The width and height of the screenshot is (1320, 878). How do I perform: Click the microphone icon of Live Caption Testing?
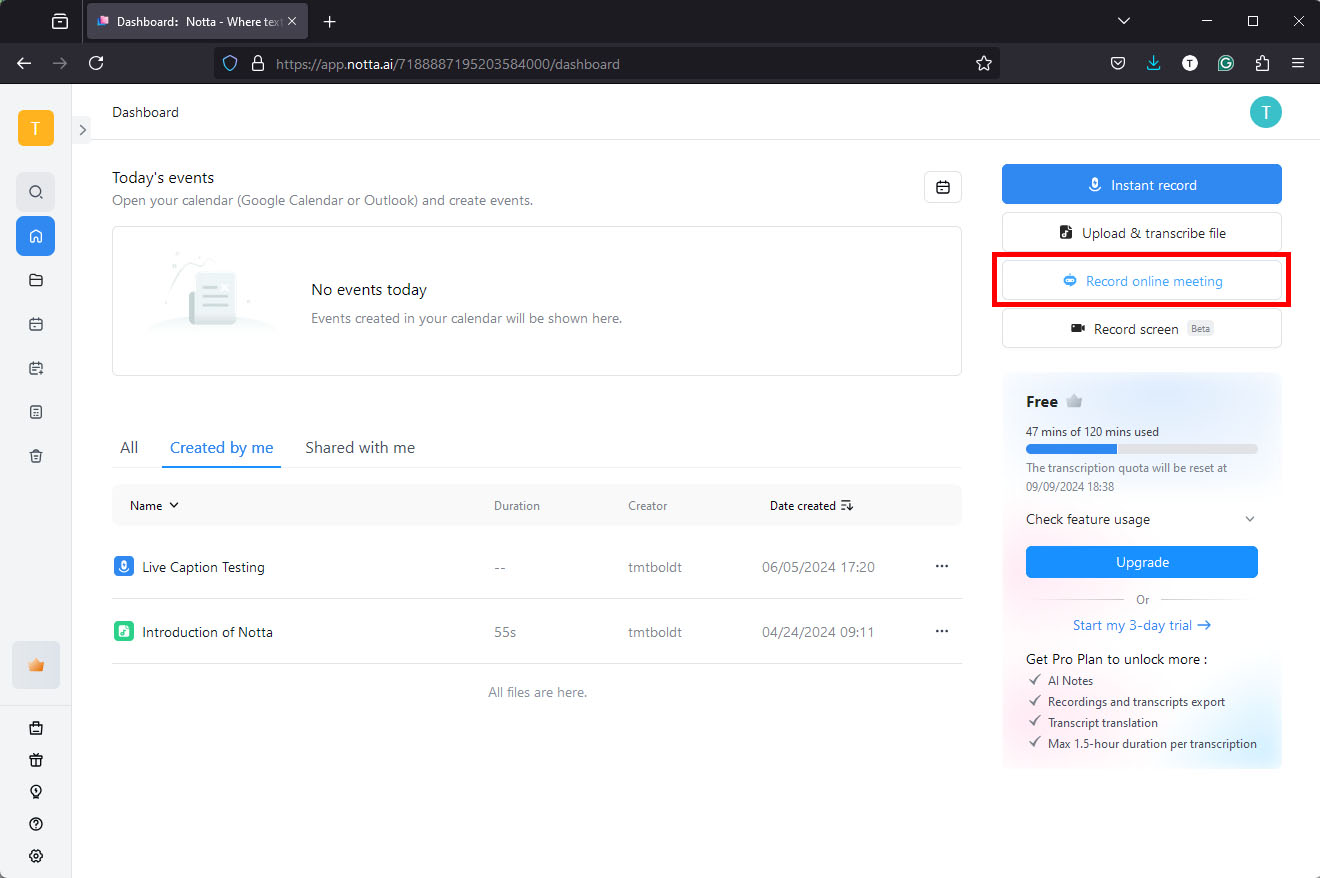124,567
